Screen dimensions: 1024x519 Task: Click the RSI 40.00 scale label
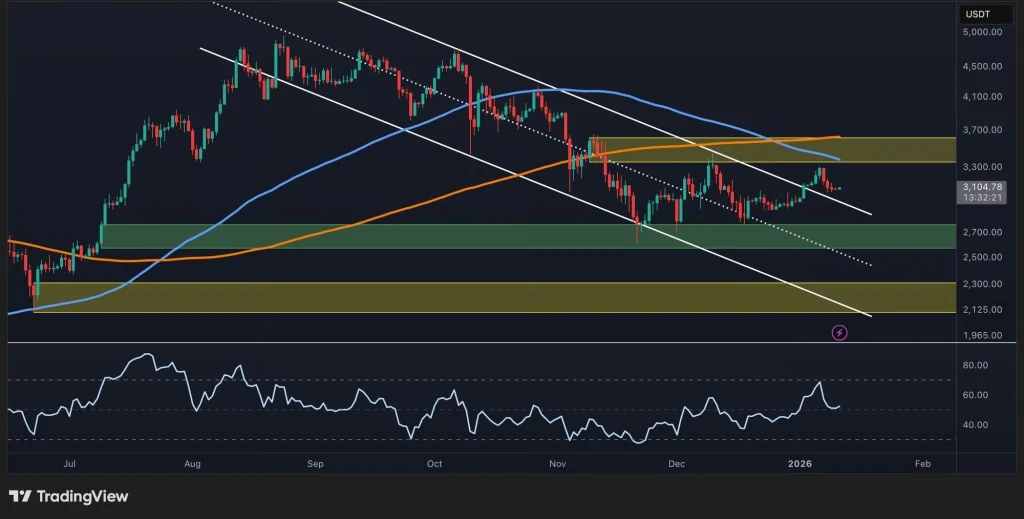pos(975,425)
